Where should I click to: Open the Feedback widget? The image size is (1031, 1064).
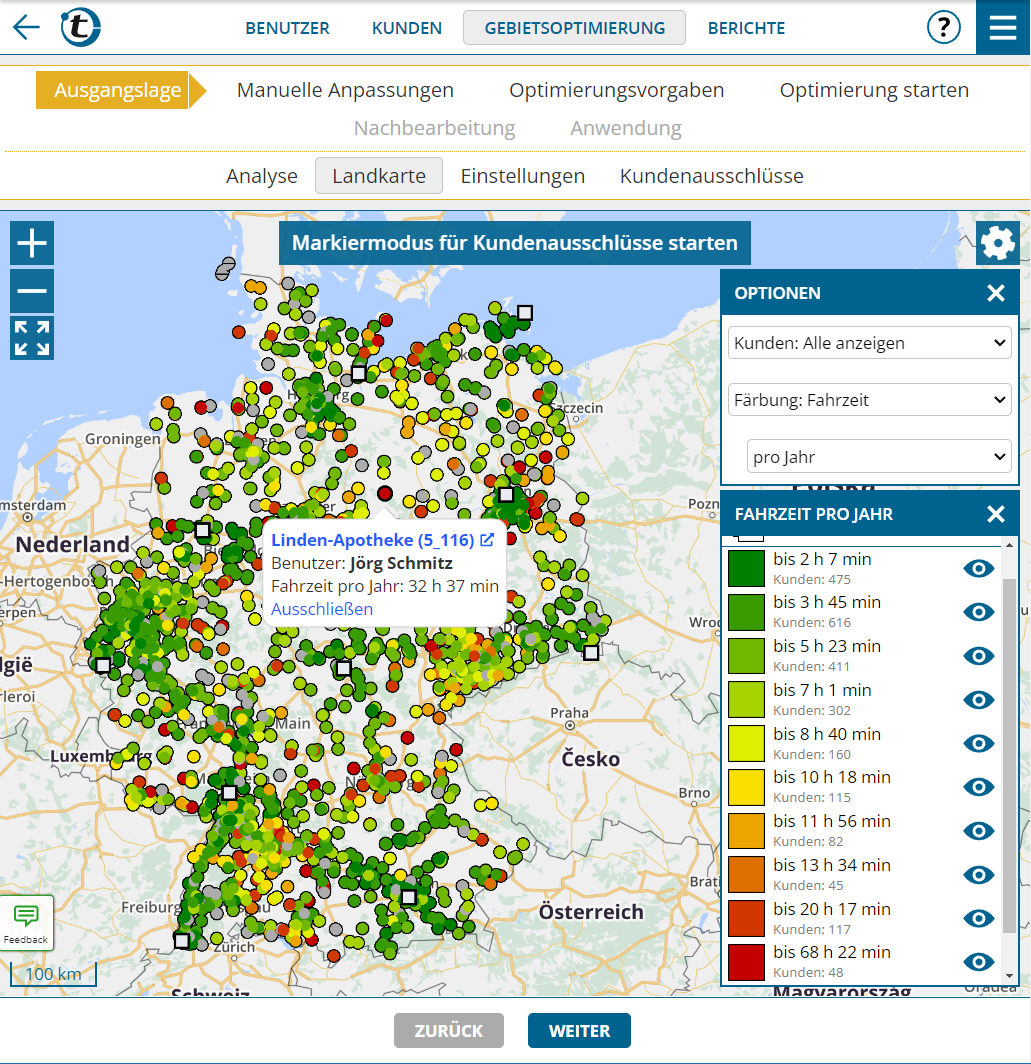[x=26, y=922]
